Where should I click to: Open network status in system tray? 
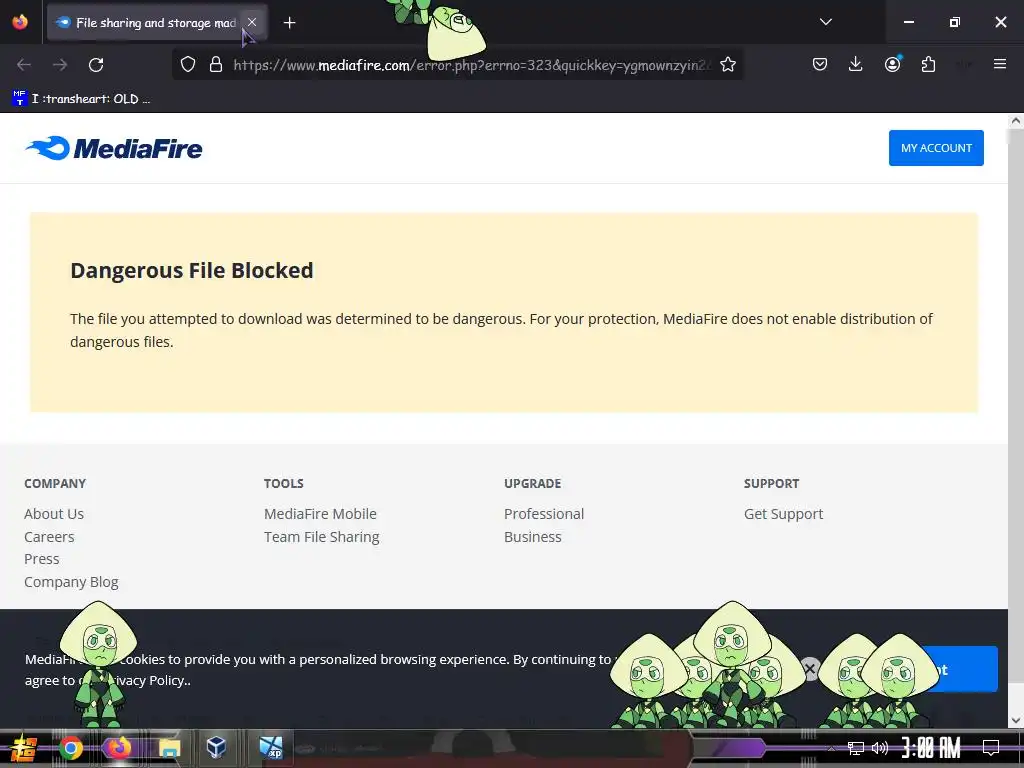856,748
